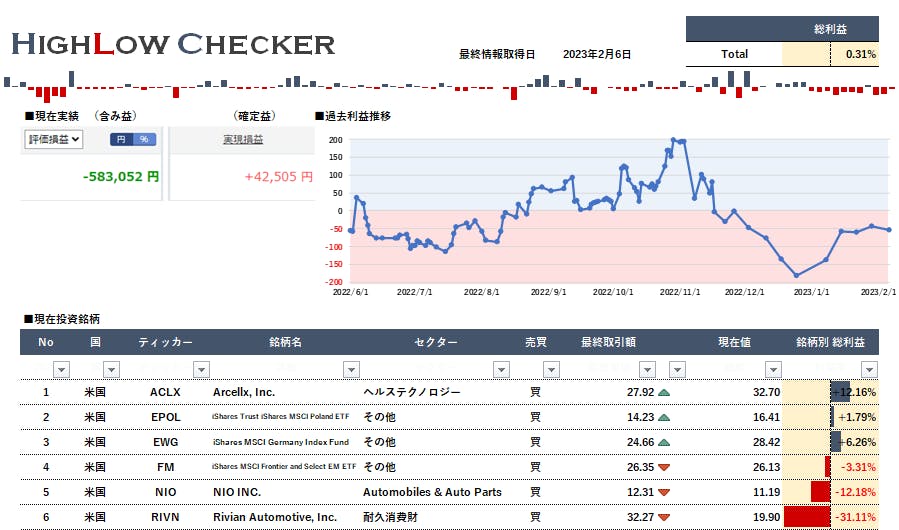Click the ACLX ticker cell
This screenshot has height=530, width=899.
click(165, 392)
